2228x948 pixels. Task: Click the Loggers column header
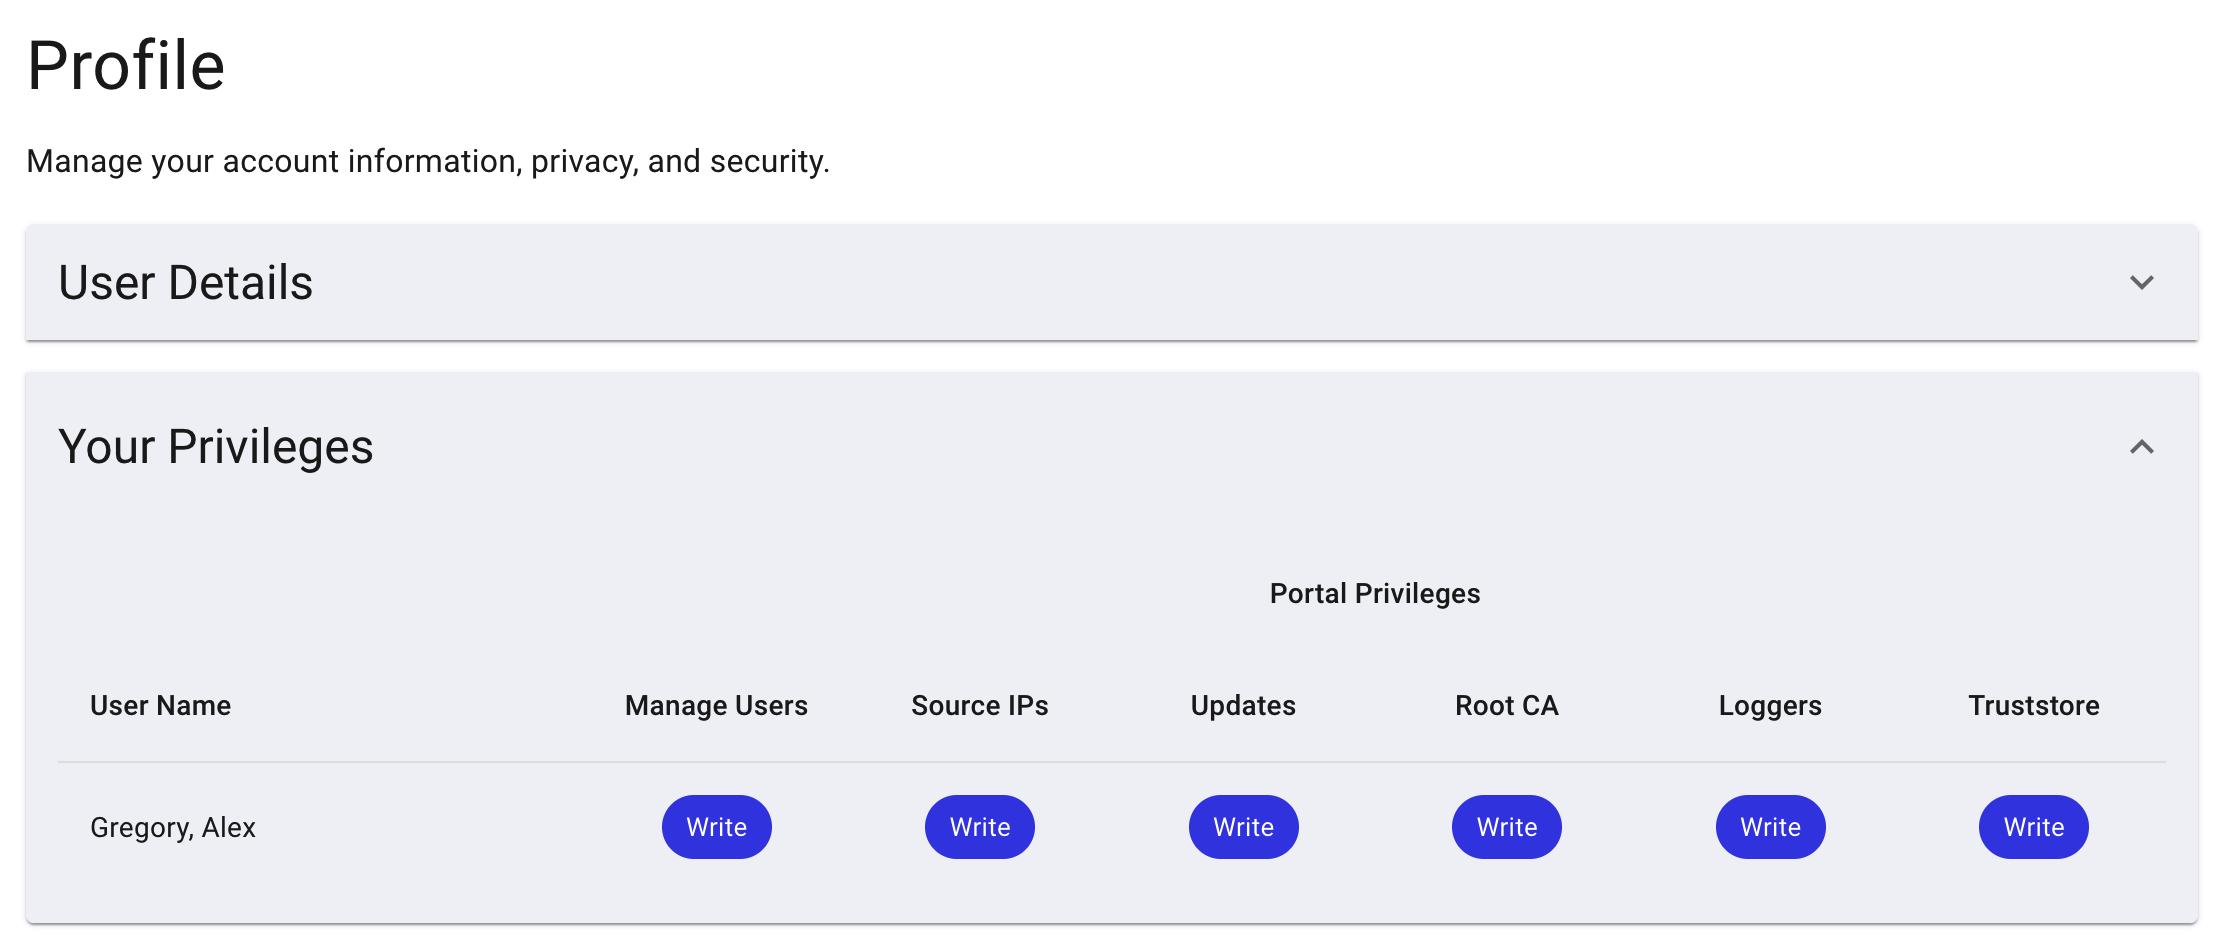1770,706
